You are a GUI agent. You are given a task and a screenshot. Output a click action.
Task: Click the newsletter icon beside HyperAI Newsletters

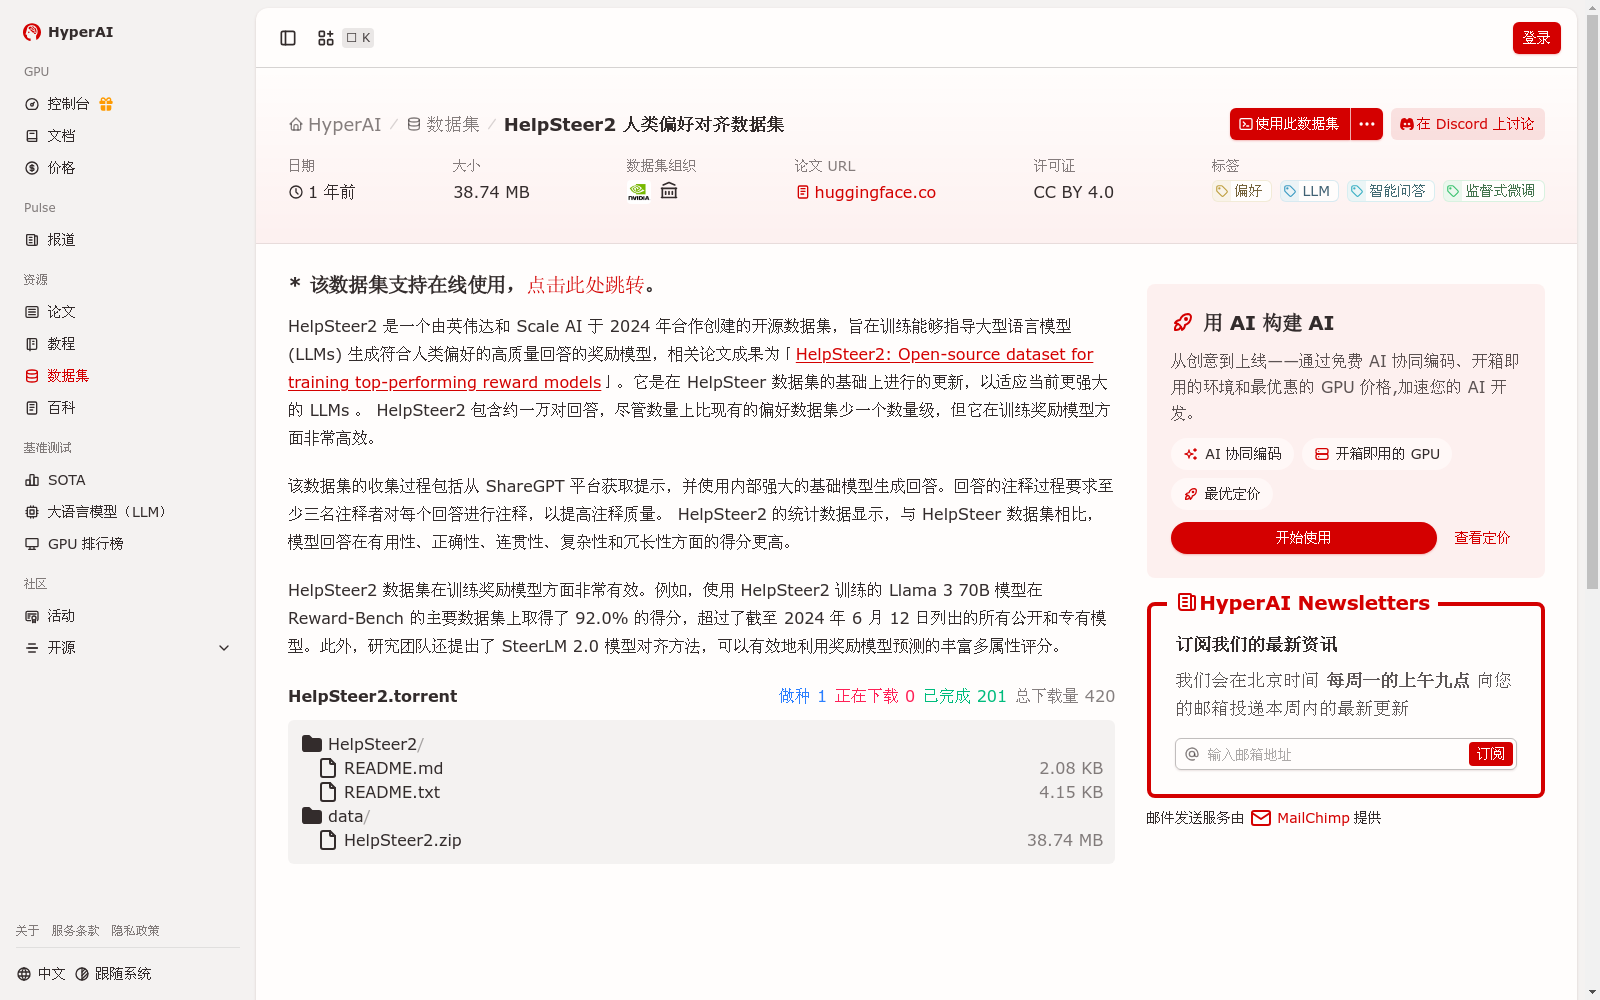point(1187,602)
